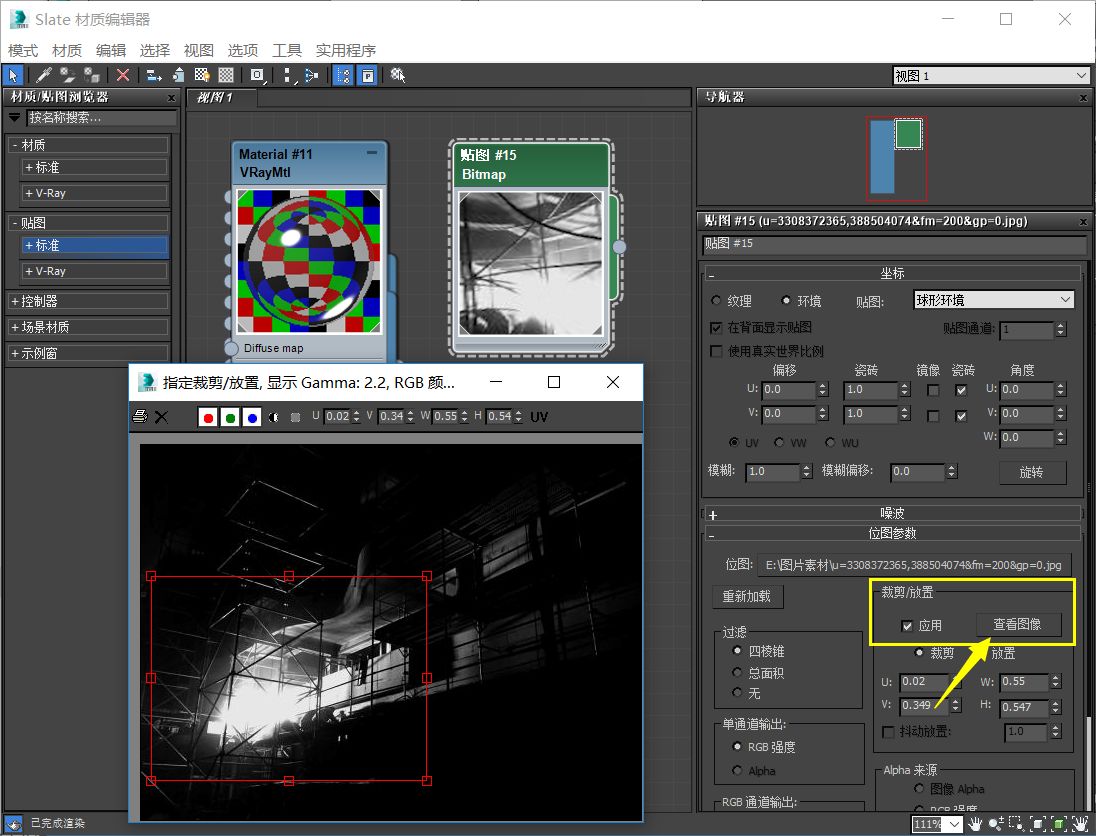Select the arrow selection tool
Image resolution: width=1096 pixels, height=836 pixels.
coord(13,75)
